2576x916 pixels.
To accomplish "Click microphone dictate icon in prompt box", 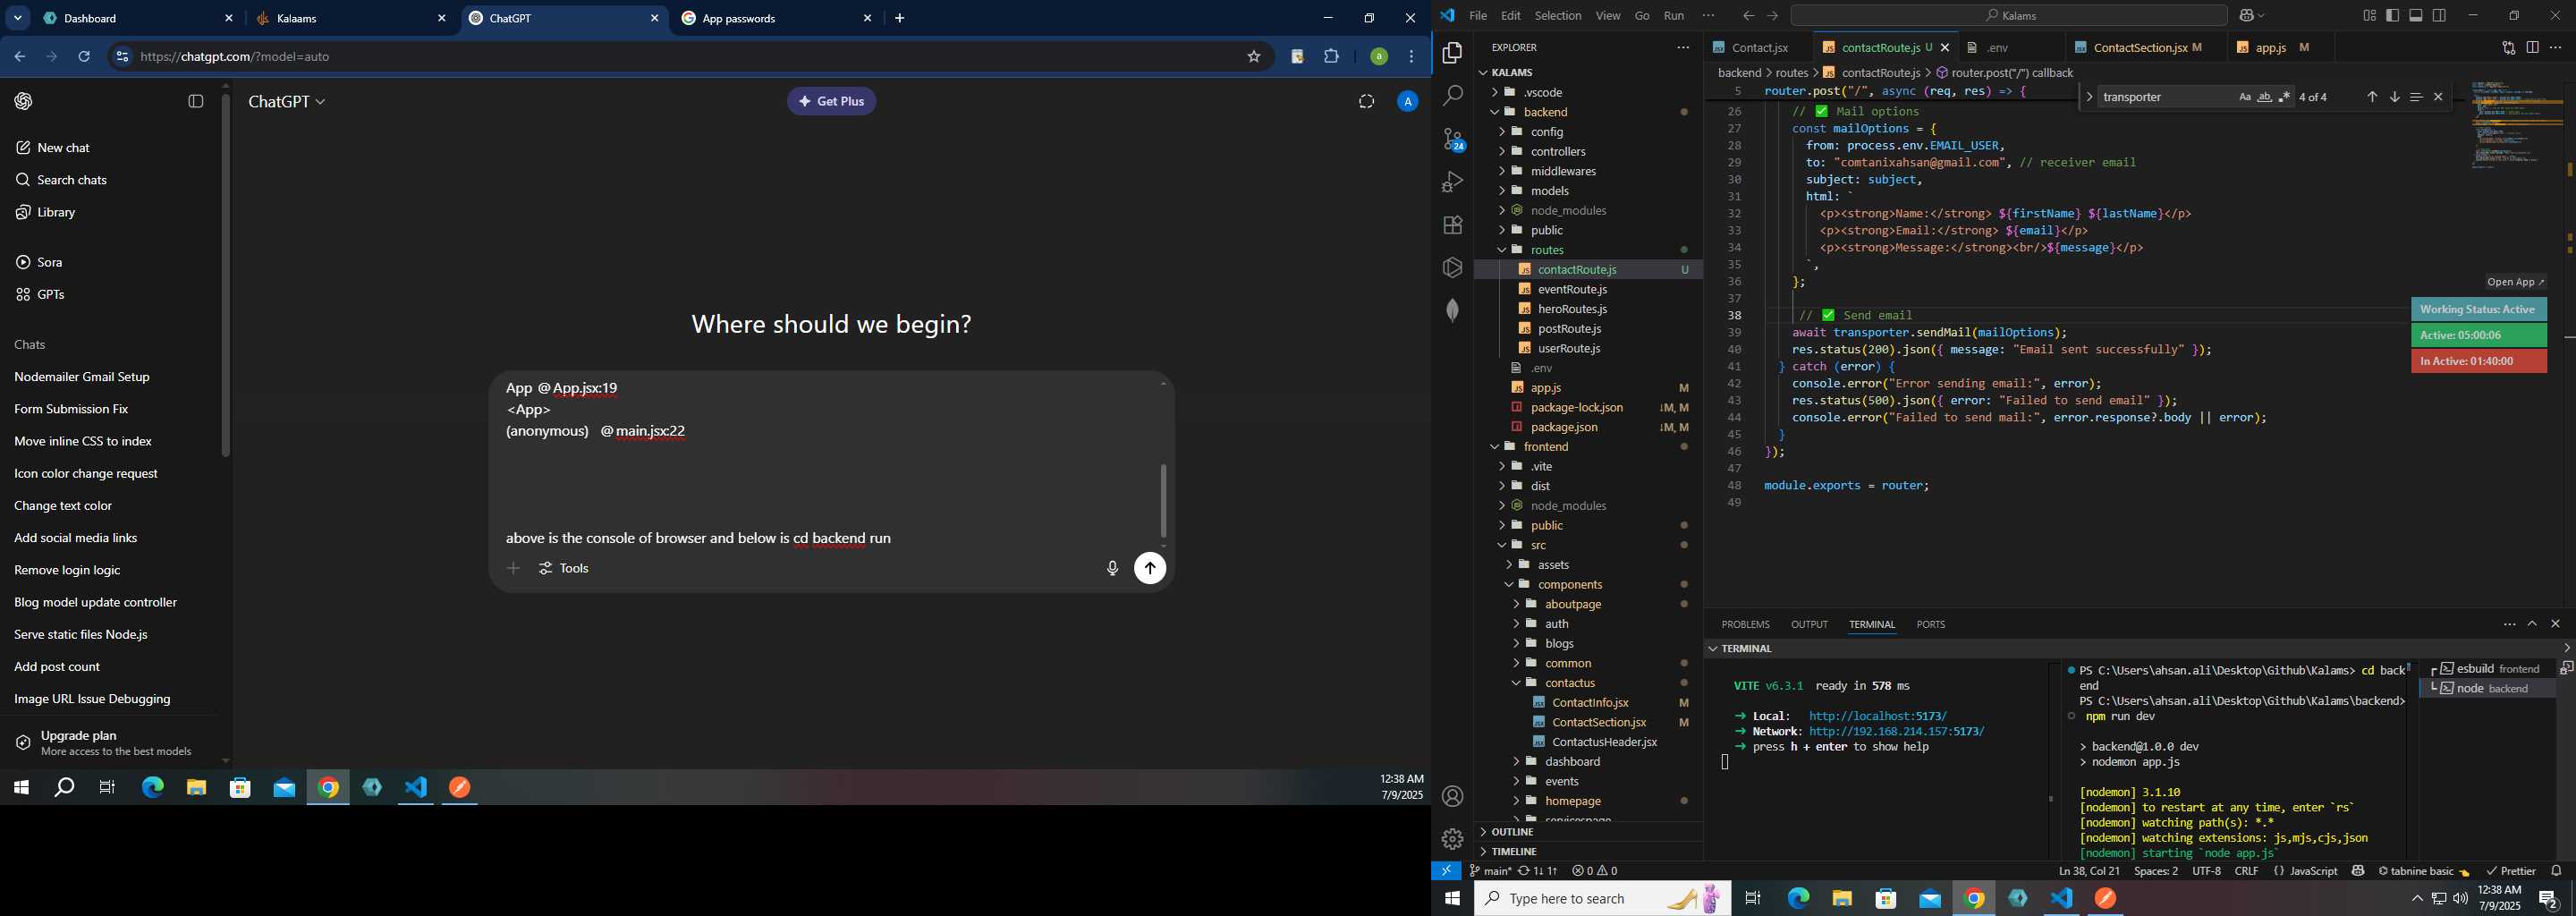I will click(1111, 568).
